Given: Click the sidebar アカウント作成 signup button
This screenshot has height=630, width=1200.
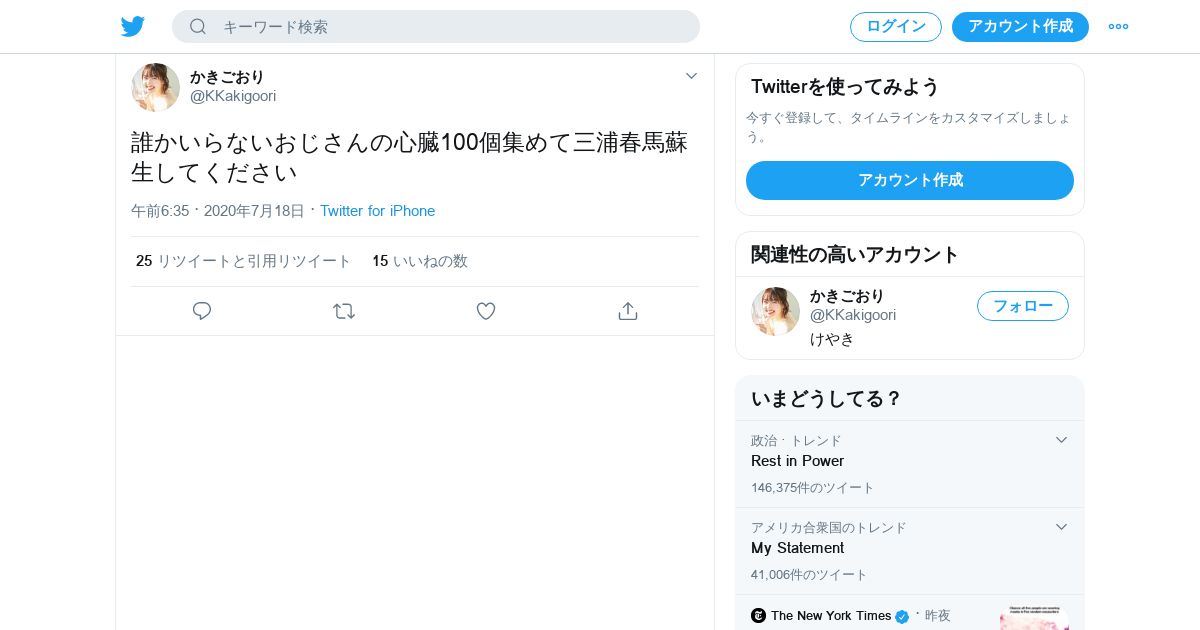Looking at the screenshot, I should (x=910, y=180).
